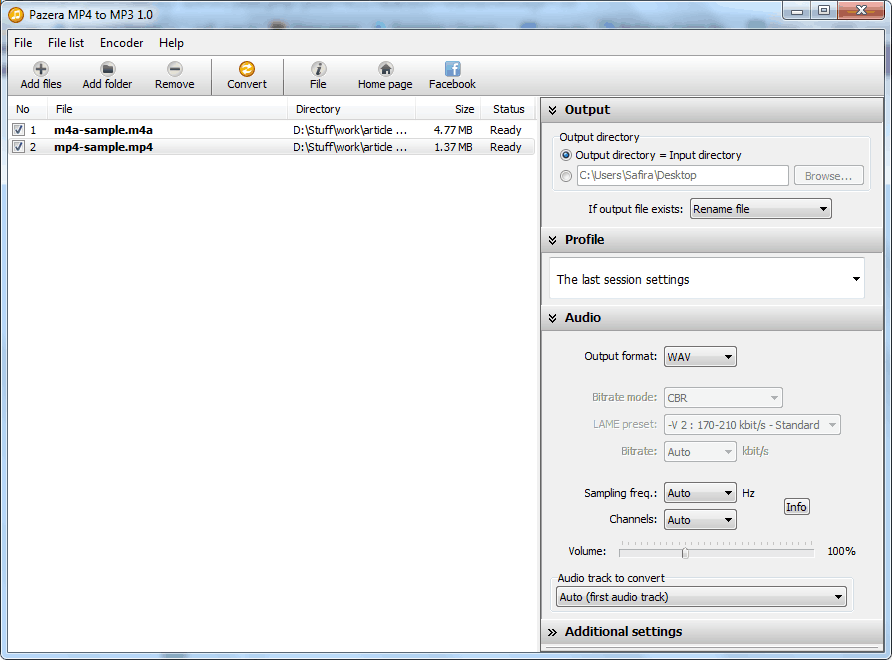Screen dimensions: 892x660
Task: Select the m4a-sample.m4a file name
Action: (x=104, y=130)
